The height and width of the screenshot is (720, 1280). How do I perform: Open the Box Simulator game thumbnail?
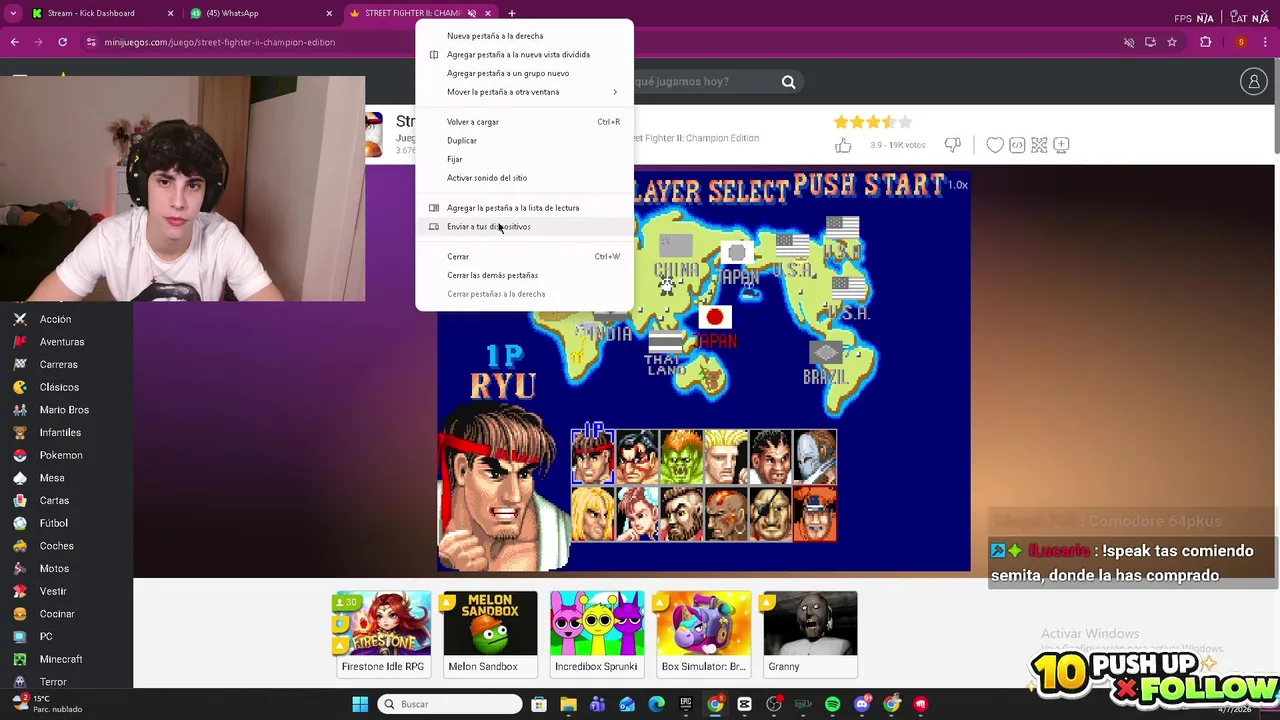pos(703,633)
